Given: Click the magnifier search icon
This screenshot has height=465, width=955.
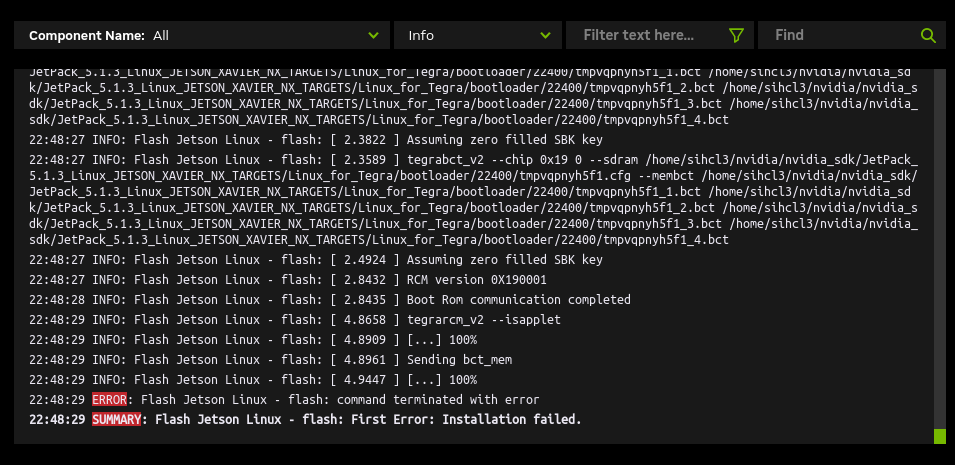Looking at the screenshot, I should (928, 35).
